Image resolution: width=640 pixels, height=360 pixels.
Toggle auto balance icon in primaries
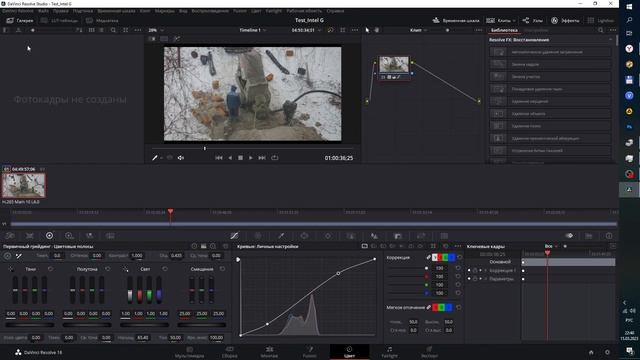pyautogui.click(x=7, y=256)
